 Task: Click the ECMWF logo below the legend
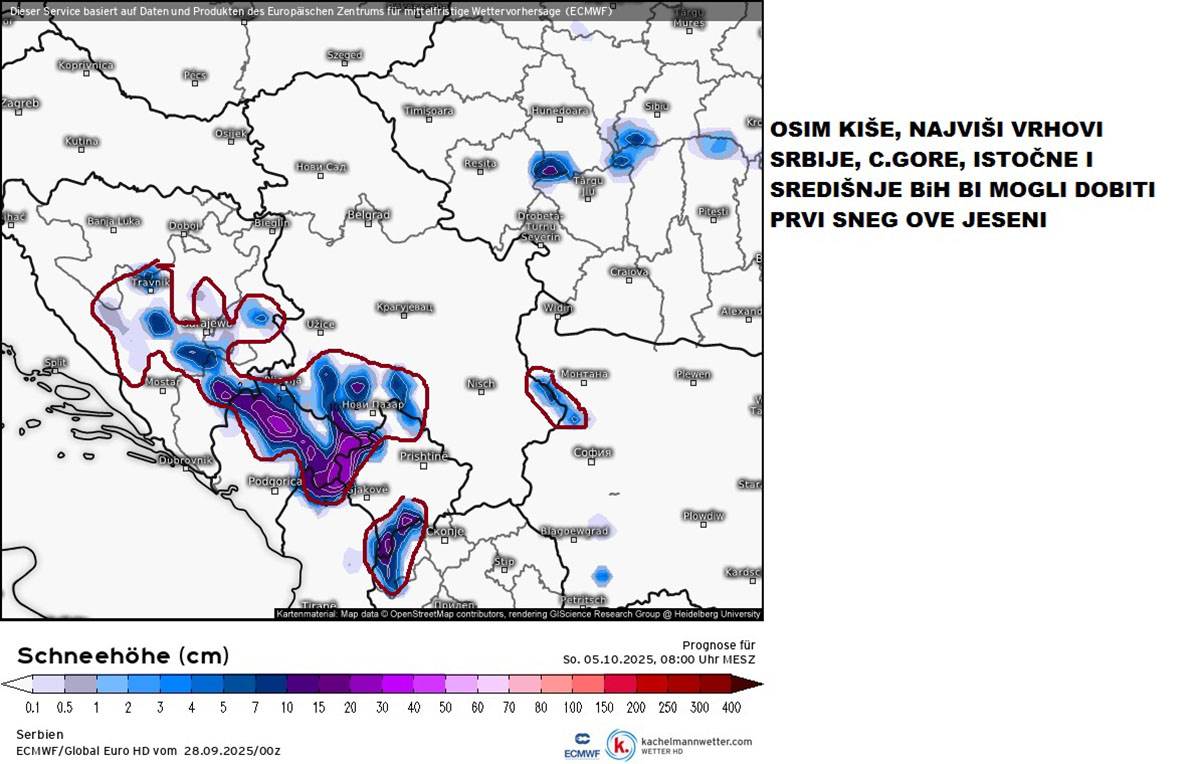(581, 745)
